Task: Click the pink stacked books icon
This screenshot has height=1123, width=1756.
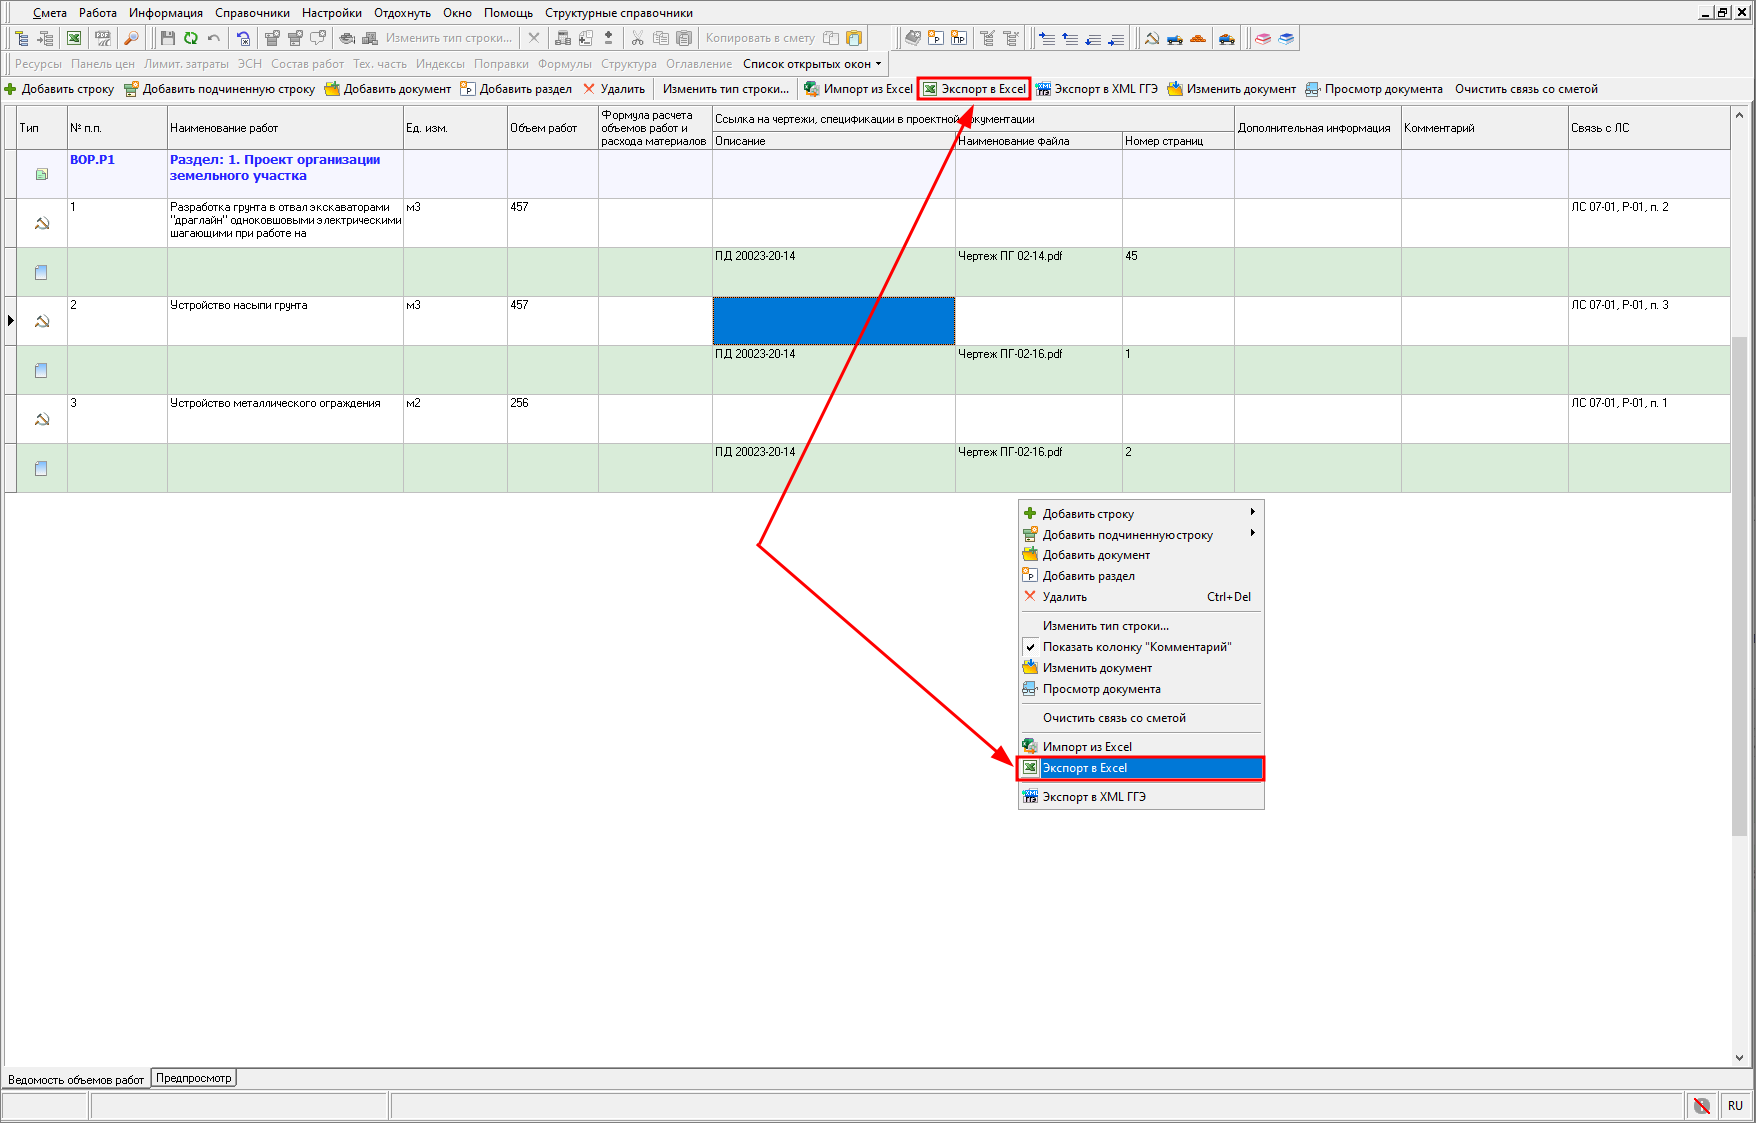Action: [x=1263, y=38]
